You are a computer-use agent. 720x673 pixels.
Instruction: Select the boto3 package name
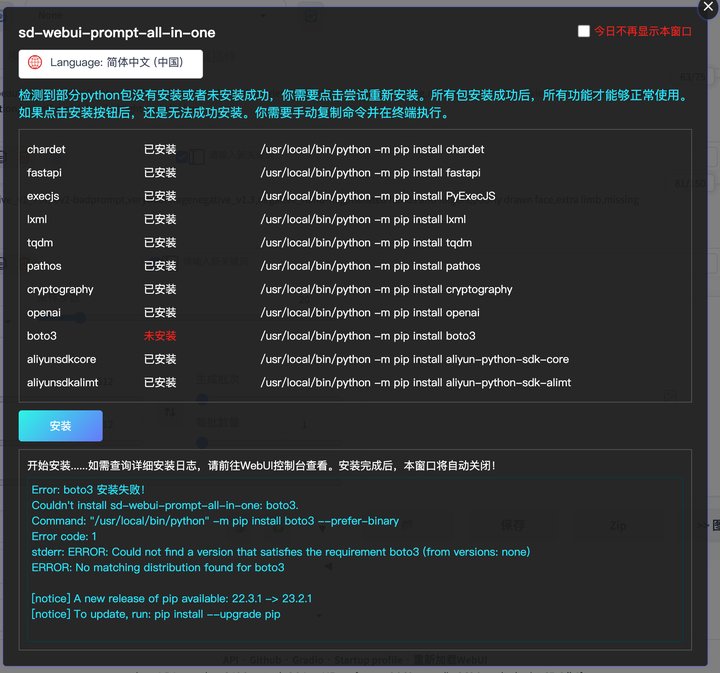tap(42, 336)
